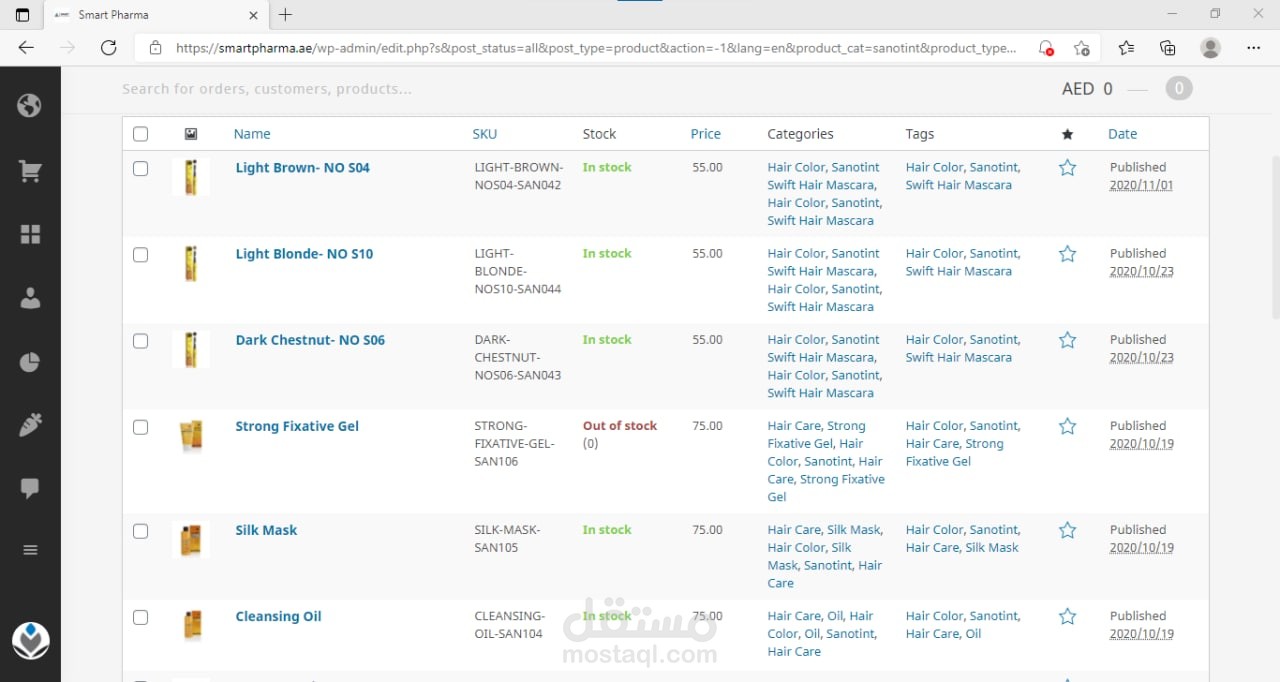Open browser collections icon
Viewport: 1280px width, 682px height.
click(1168, 47)
